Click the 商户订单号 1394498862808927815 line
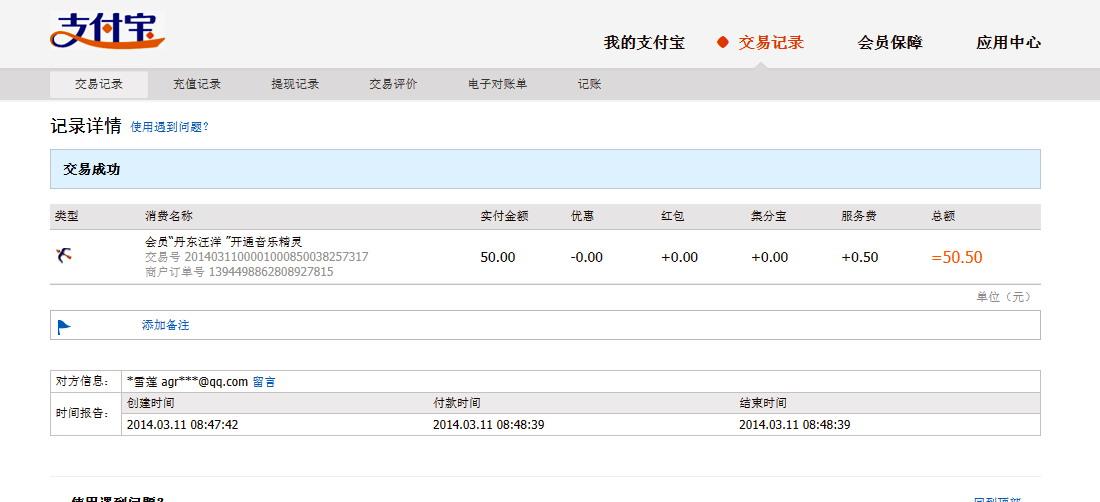 coord(239,271)
